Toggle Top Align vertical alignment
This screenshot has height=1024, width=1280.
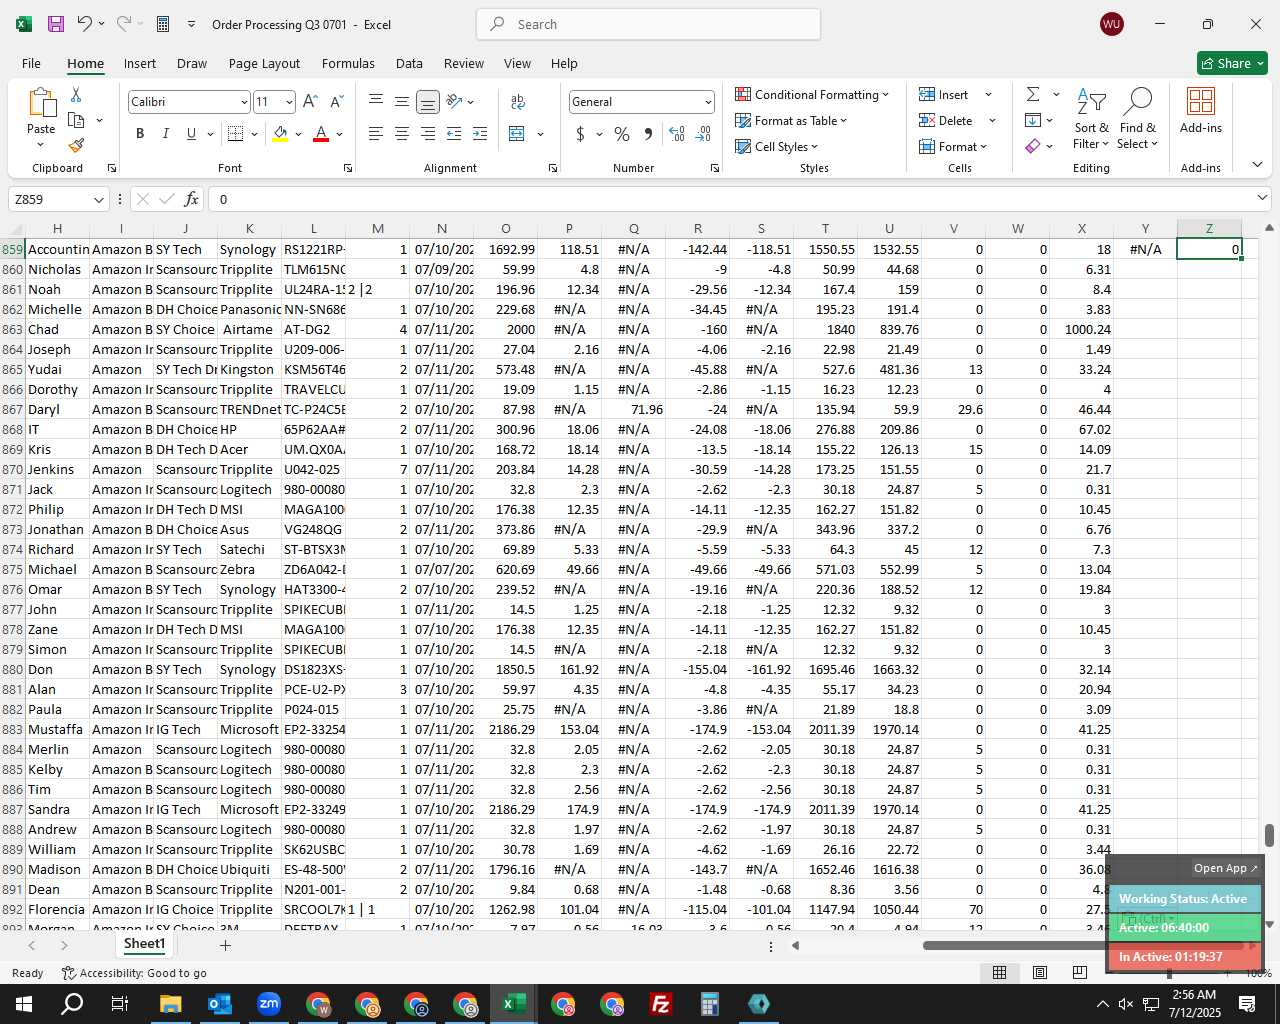[x=376, y=101]
